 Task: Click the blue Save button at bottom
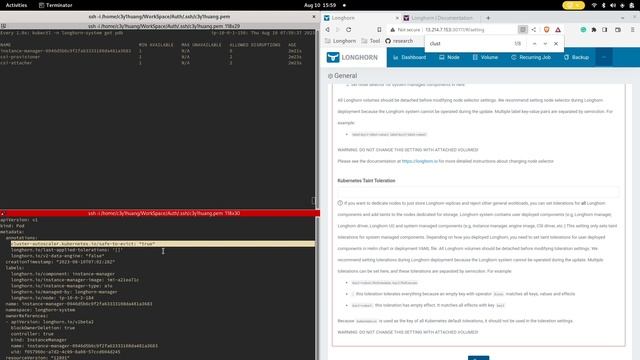coord(478,358)
